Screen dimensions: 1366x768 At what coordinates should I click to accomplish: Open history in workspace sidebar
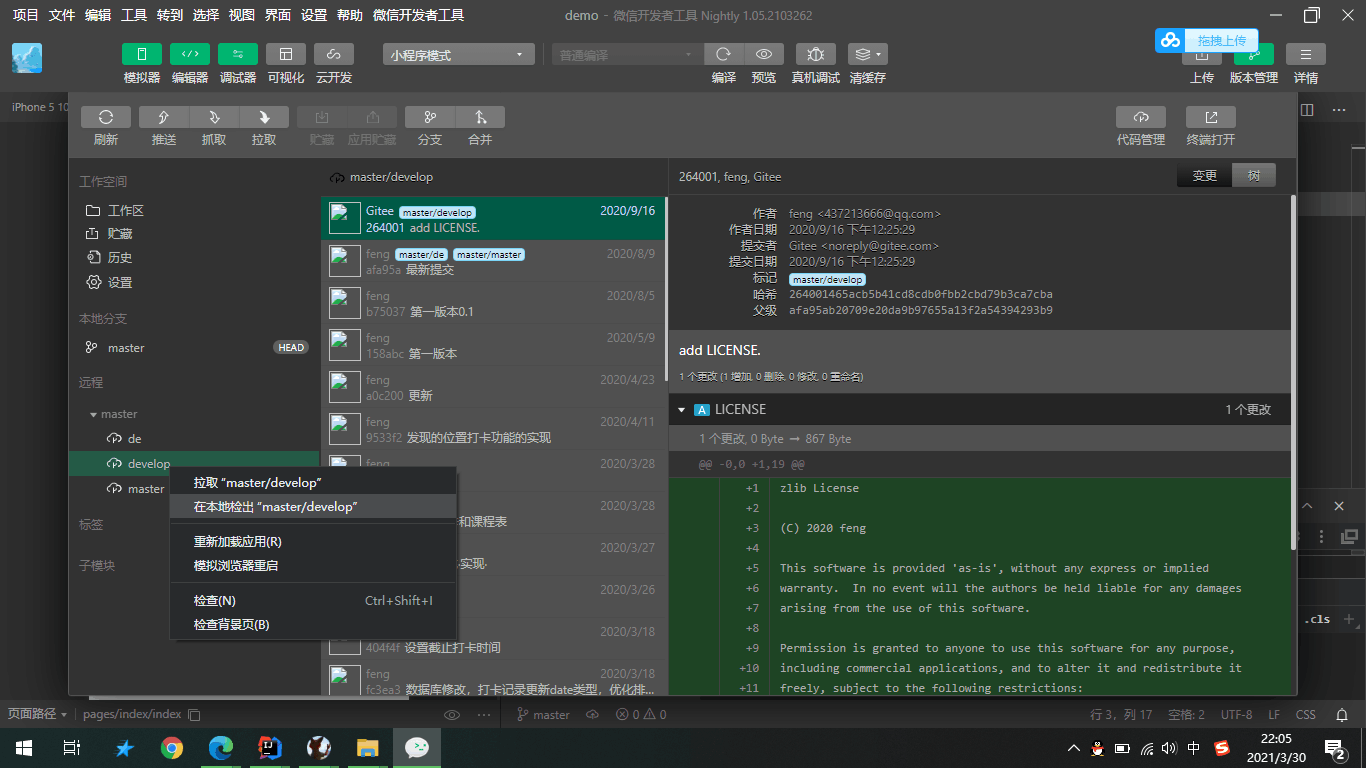click(194, 257)
